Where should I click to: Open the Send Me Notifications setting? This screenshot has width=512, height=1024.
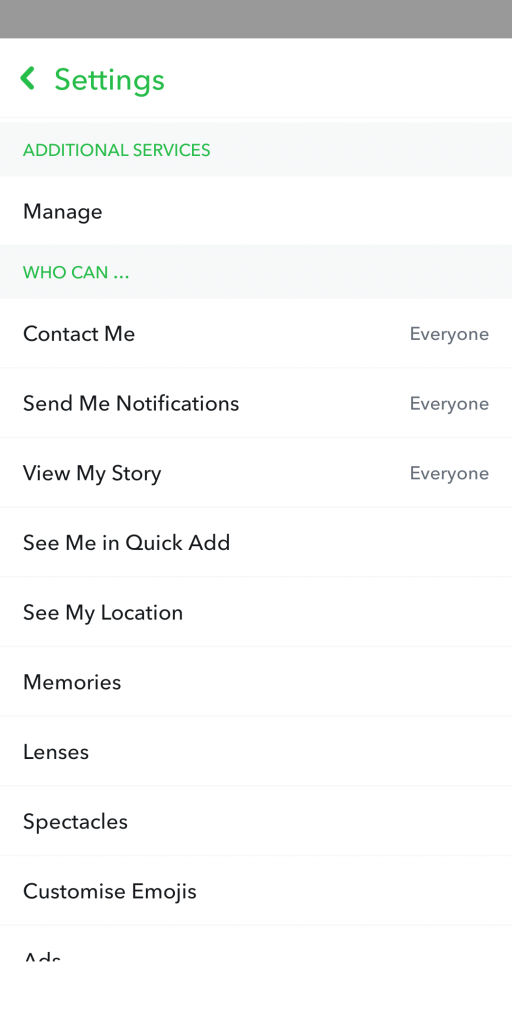tap(256, 403)
